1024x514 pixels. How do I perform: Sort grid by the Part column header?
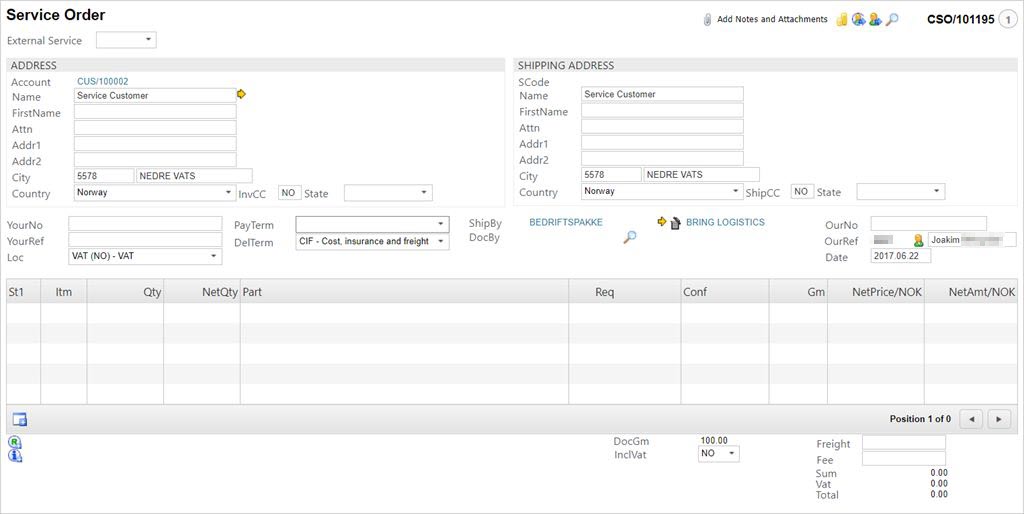pos(403,292)
